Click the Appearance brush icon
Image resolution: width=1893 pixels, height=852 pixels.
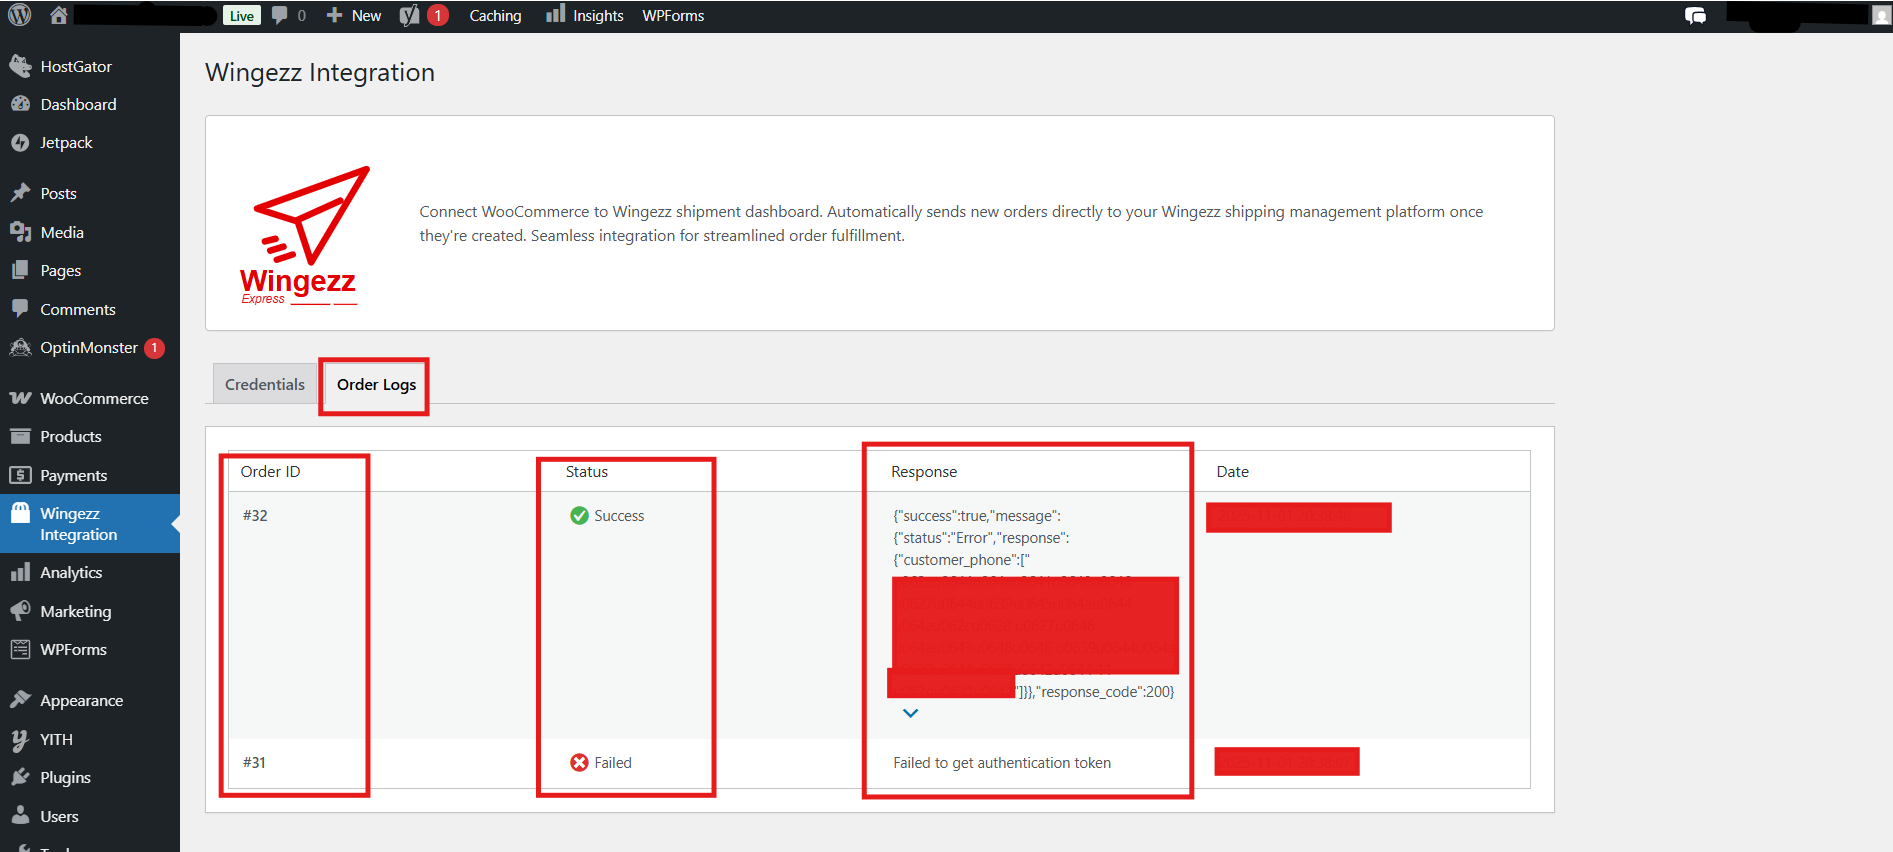[20, 700]
